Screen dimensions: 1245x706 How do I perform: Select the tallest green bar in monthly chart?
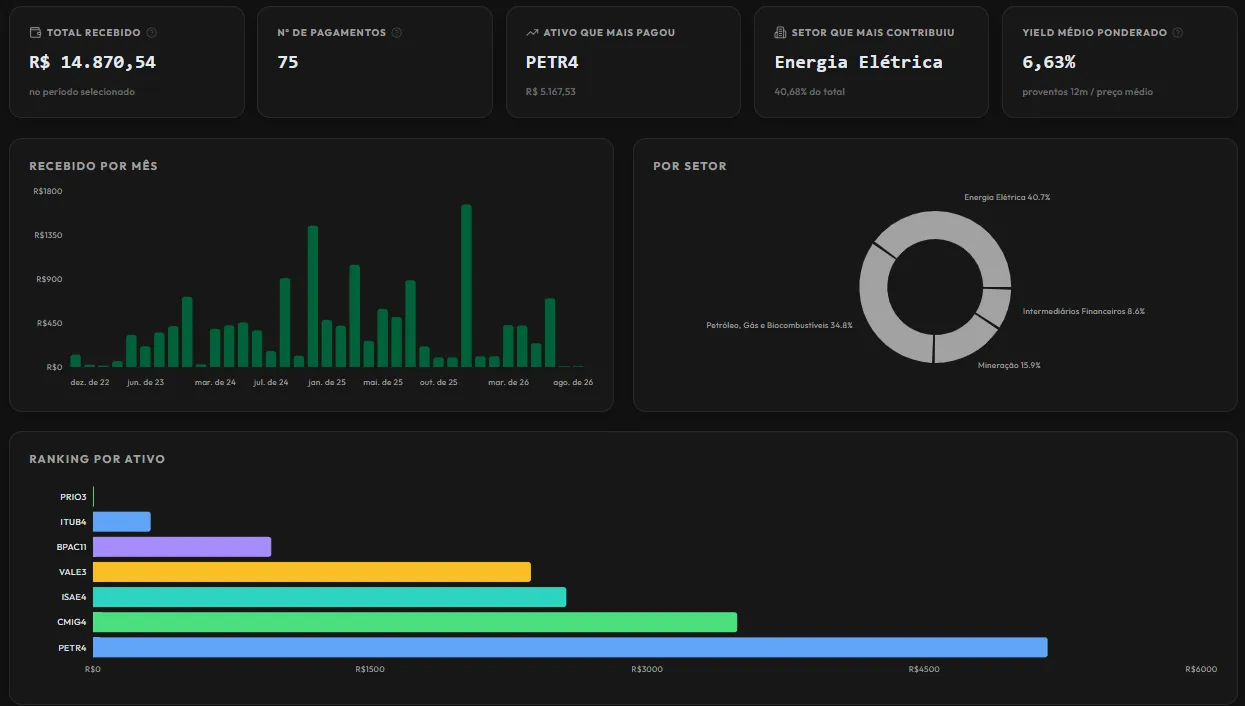coord(466,286)
